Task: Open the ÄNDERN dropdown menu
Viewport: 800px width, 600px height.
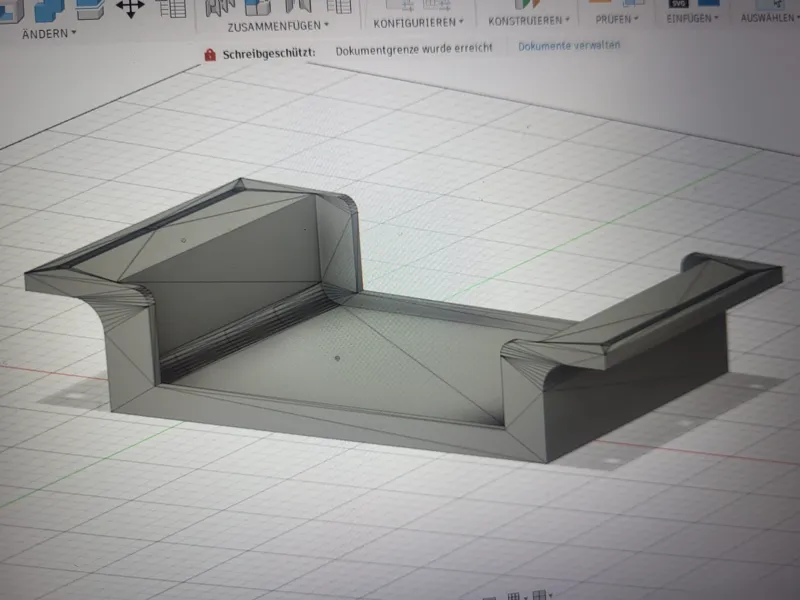Action: click(x=49, y=34)
